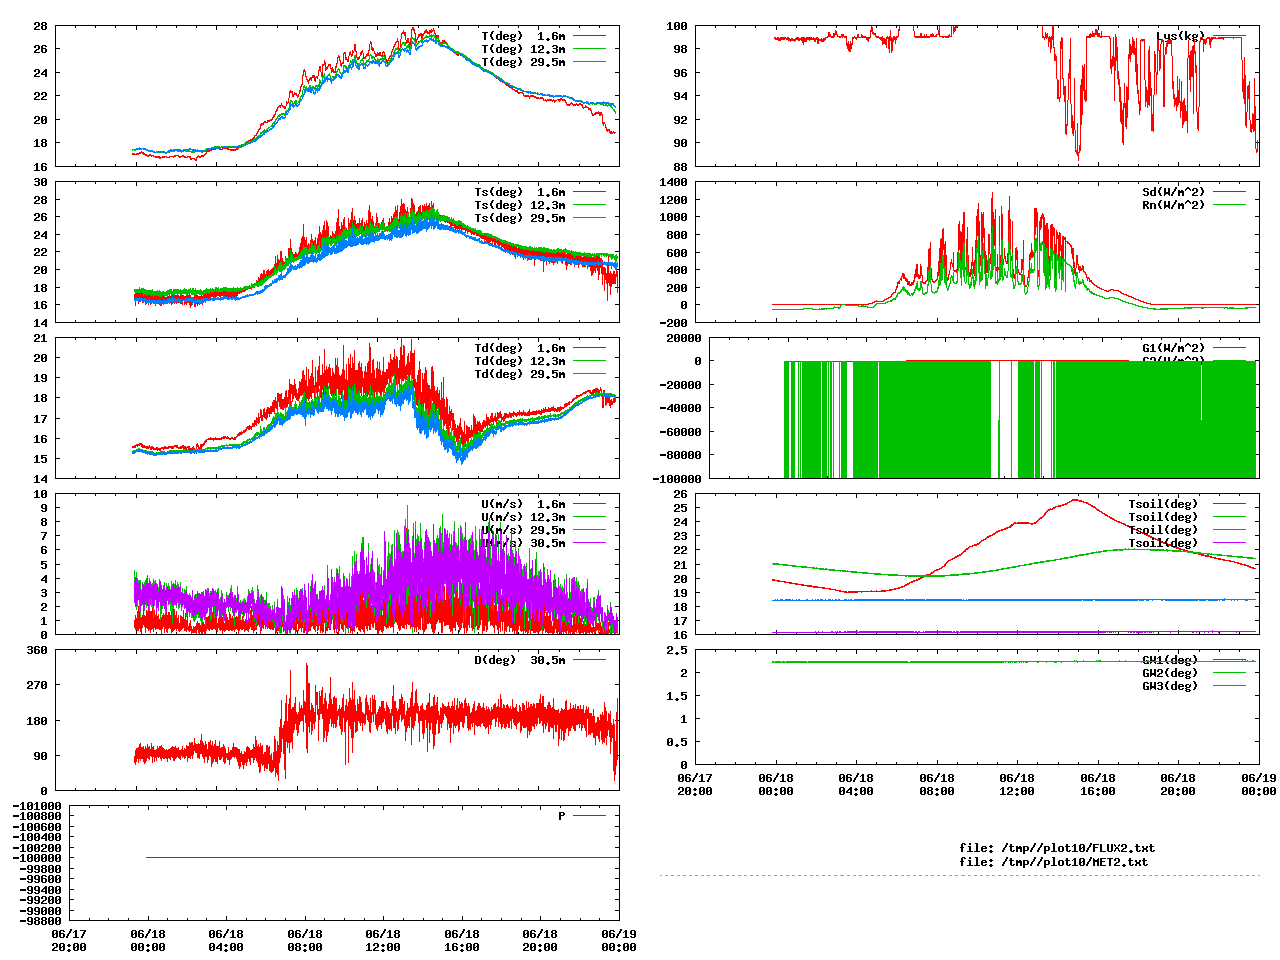Click the "T(deg) 1.6m" legend label

pos(522,36)
